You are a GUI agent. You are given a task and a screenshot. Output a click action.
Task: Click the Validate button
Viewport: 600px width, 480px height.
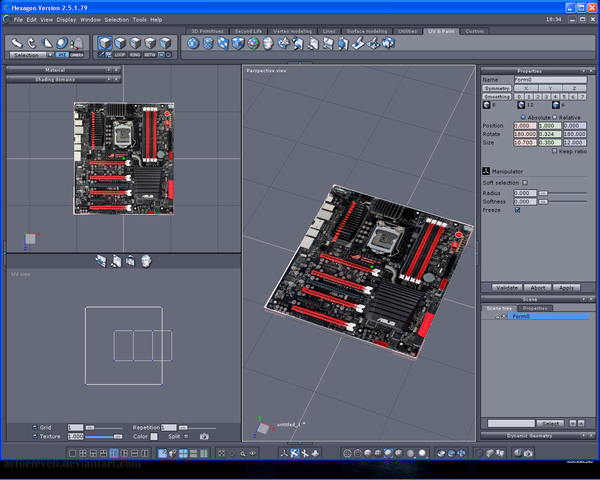coord(507,287)
